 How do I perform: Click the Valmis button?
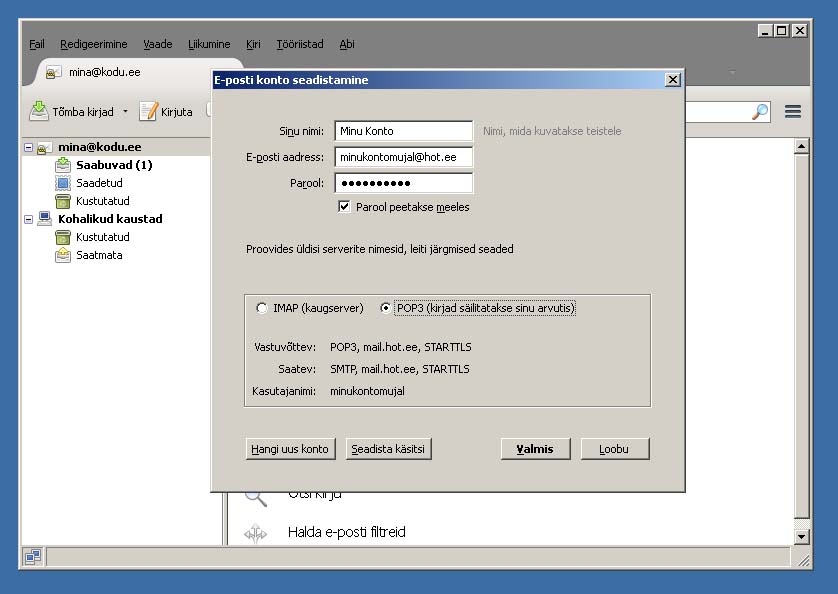pos(535,449)
